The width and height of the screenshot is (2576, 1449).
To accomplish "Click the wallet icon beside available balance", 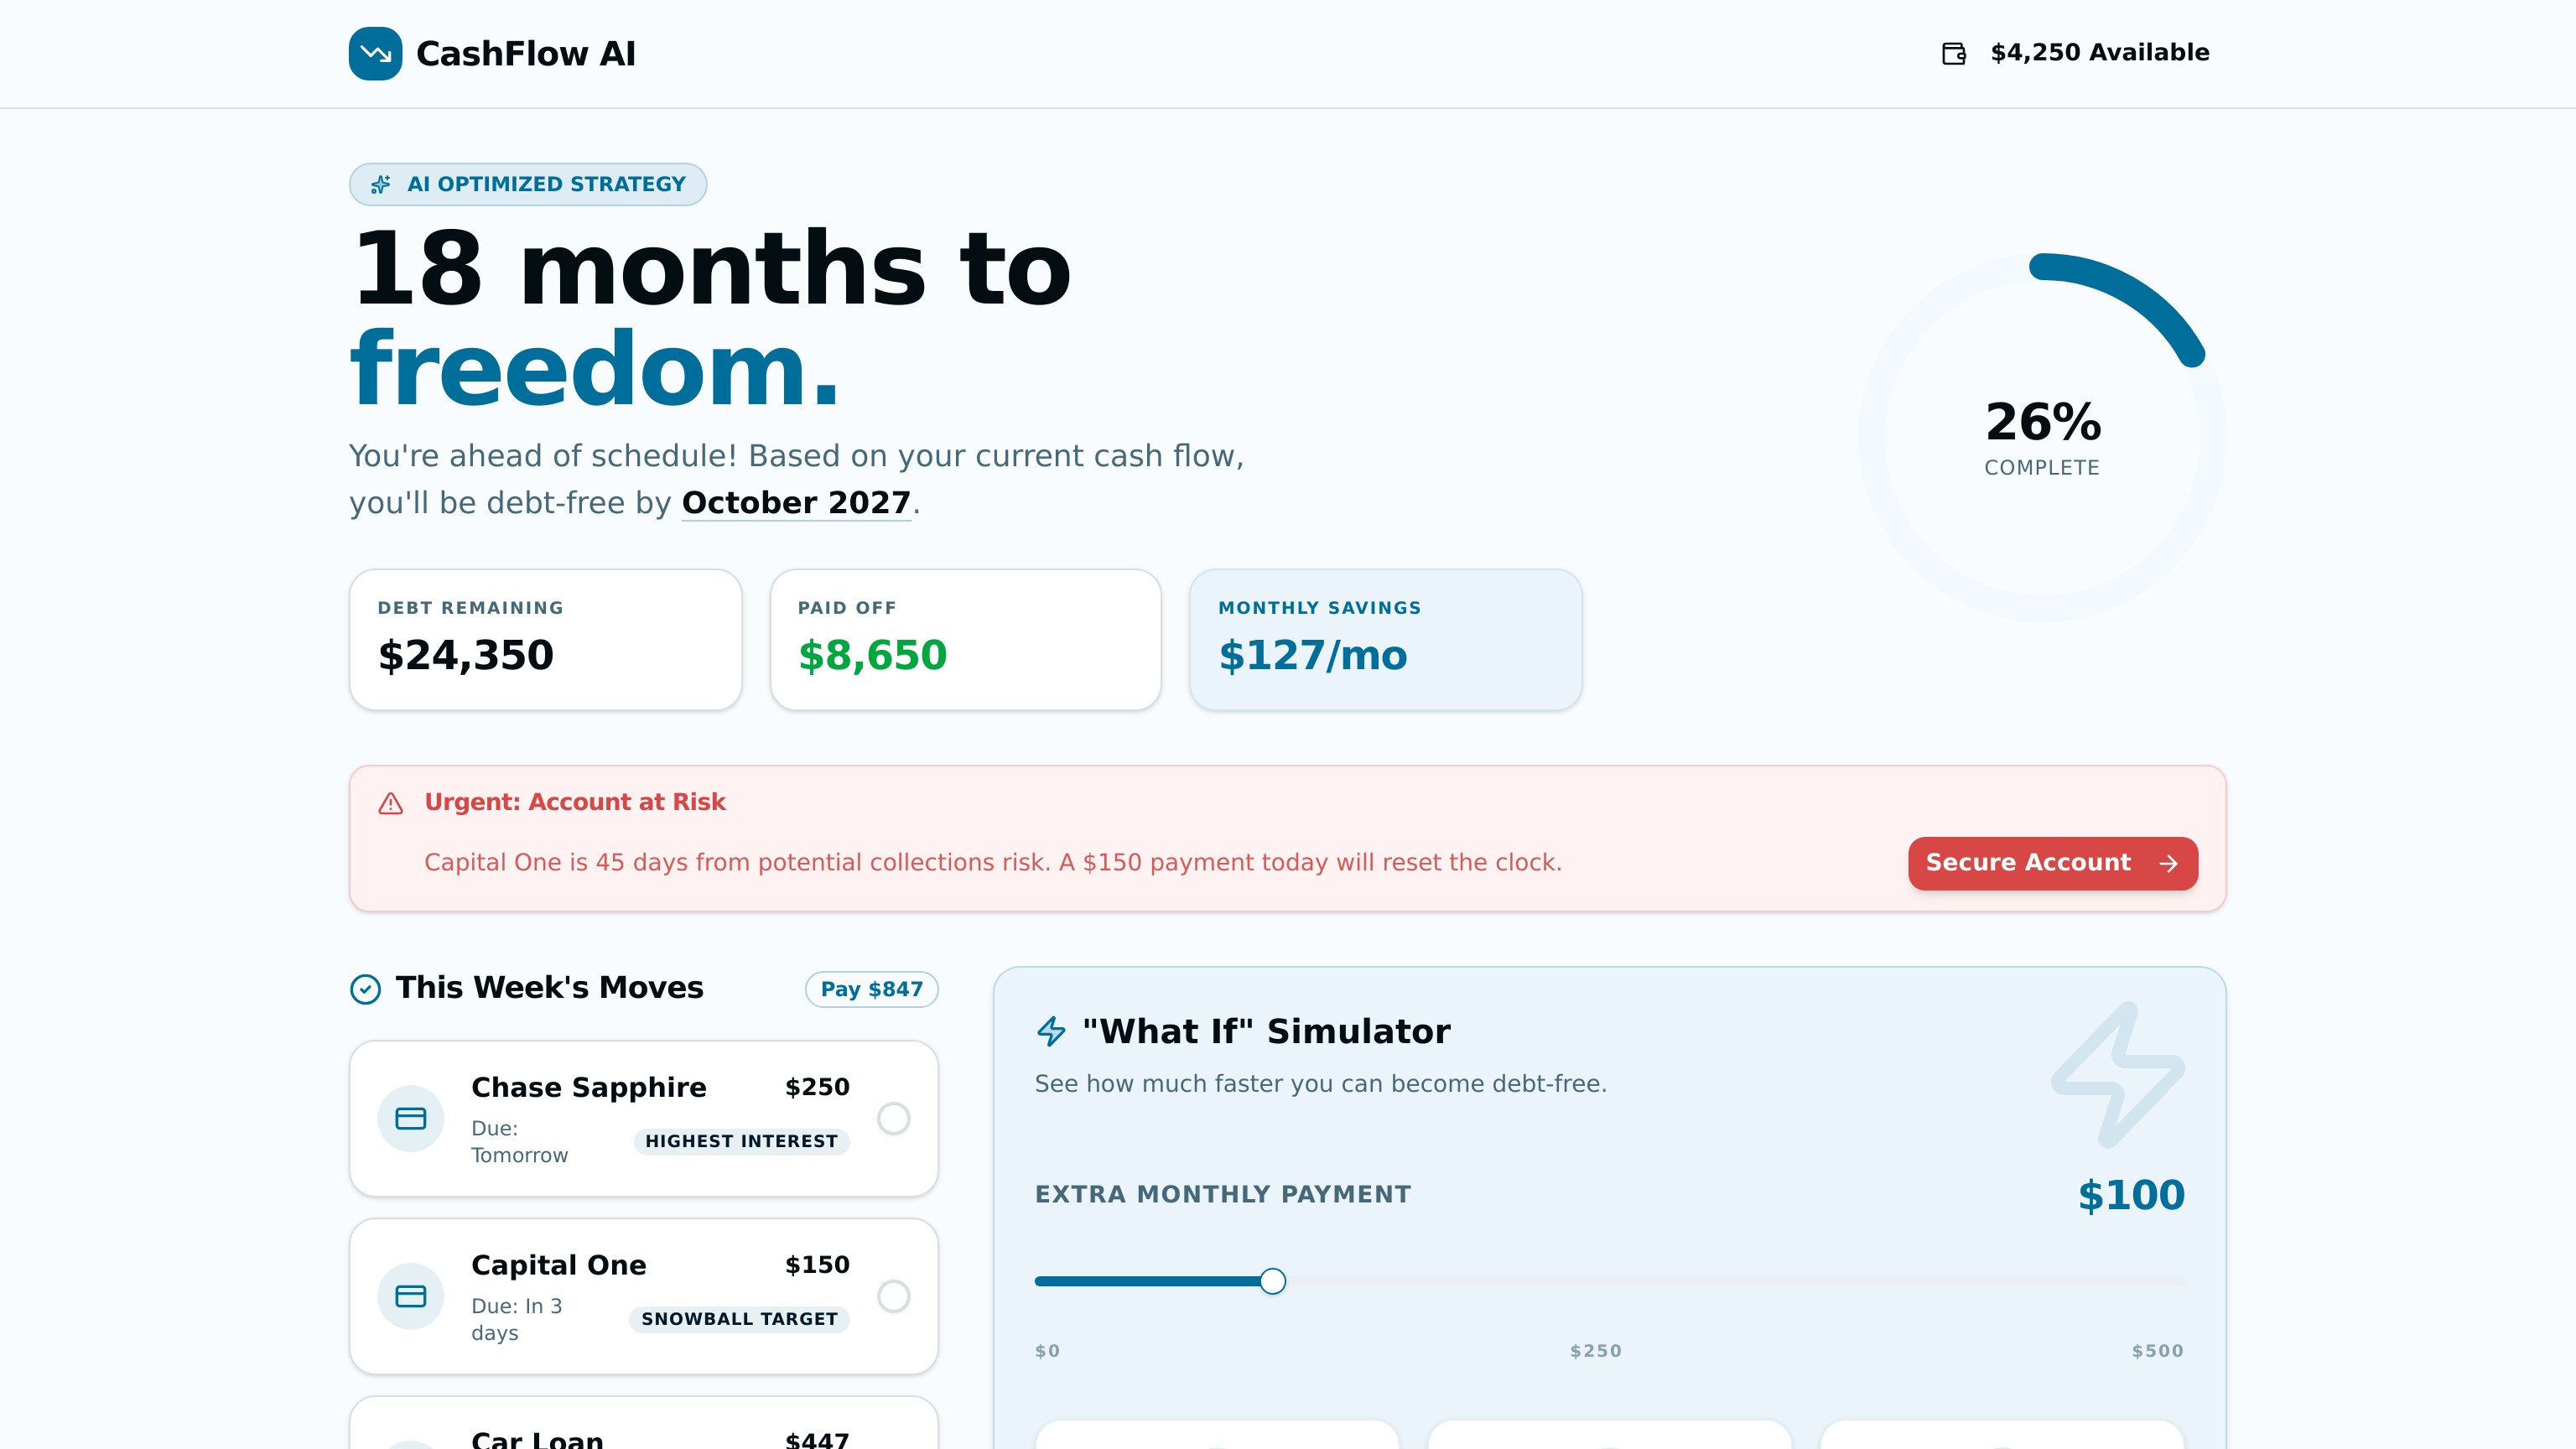I will click(1953, 53).
